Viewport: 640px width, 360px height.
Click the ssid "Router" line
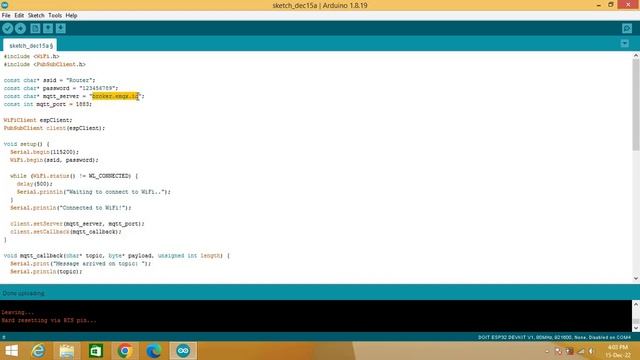[49, 80]
